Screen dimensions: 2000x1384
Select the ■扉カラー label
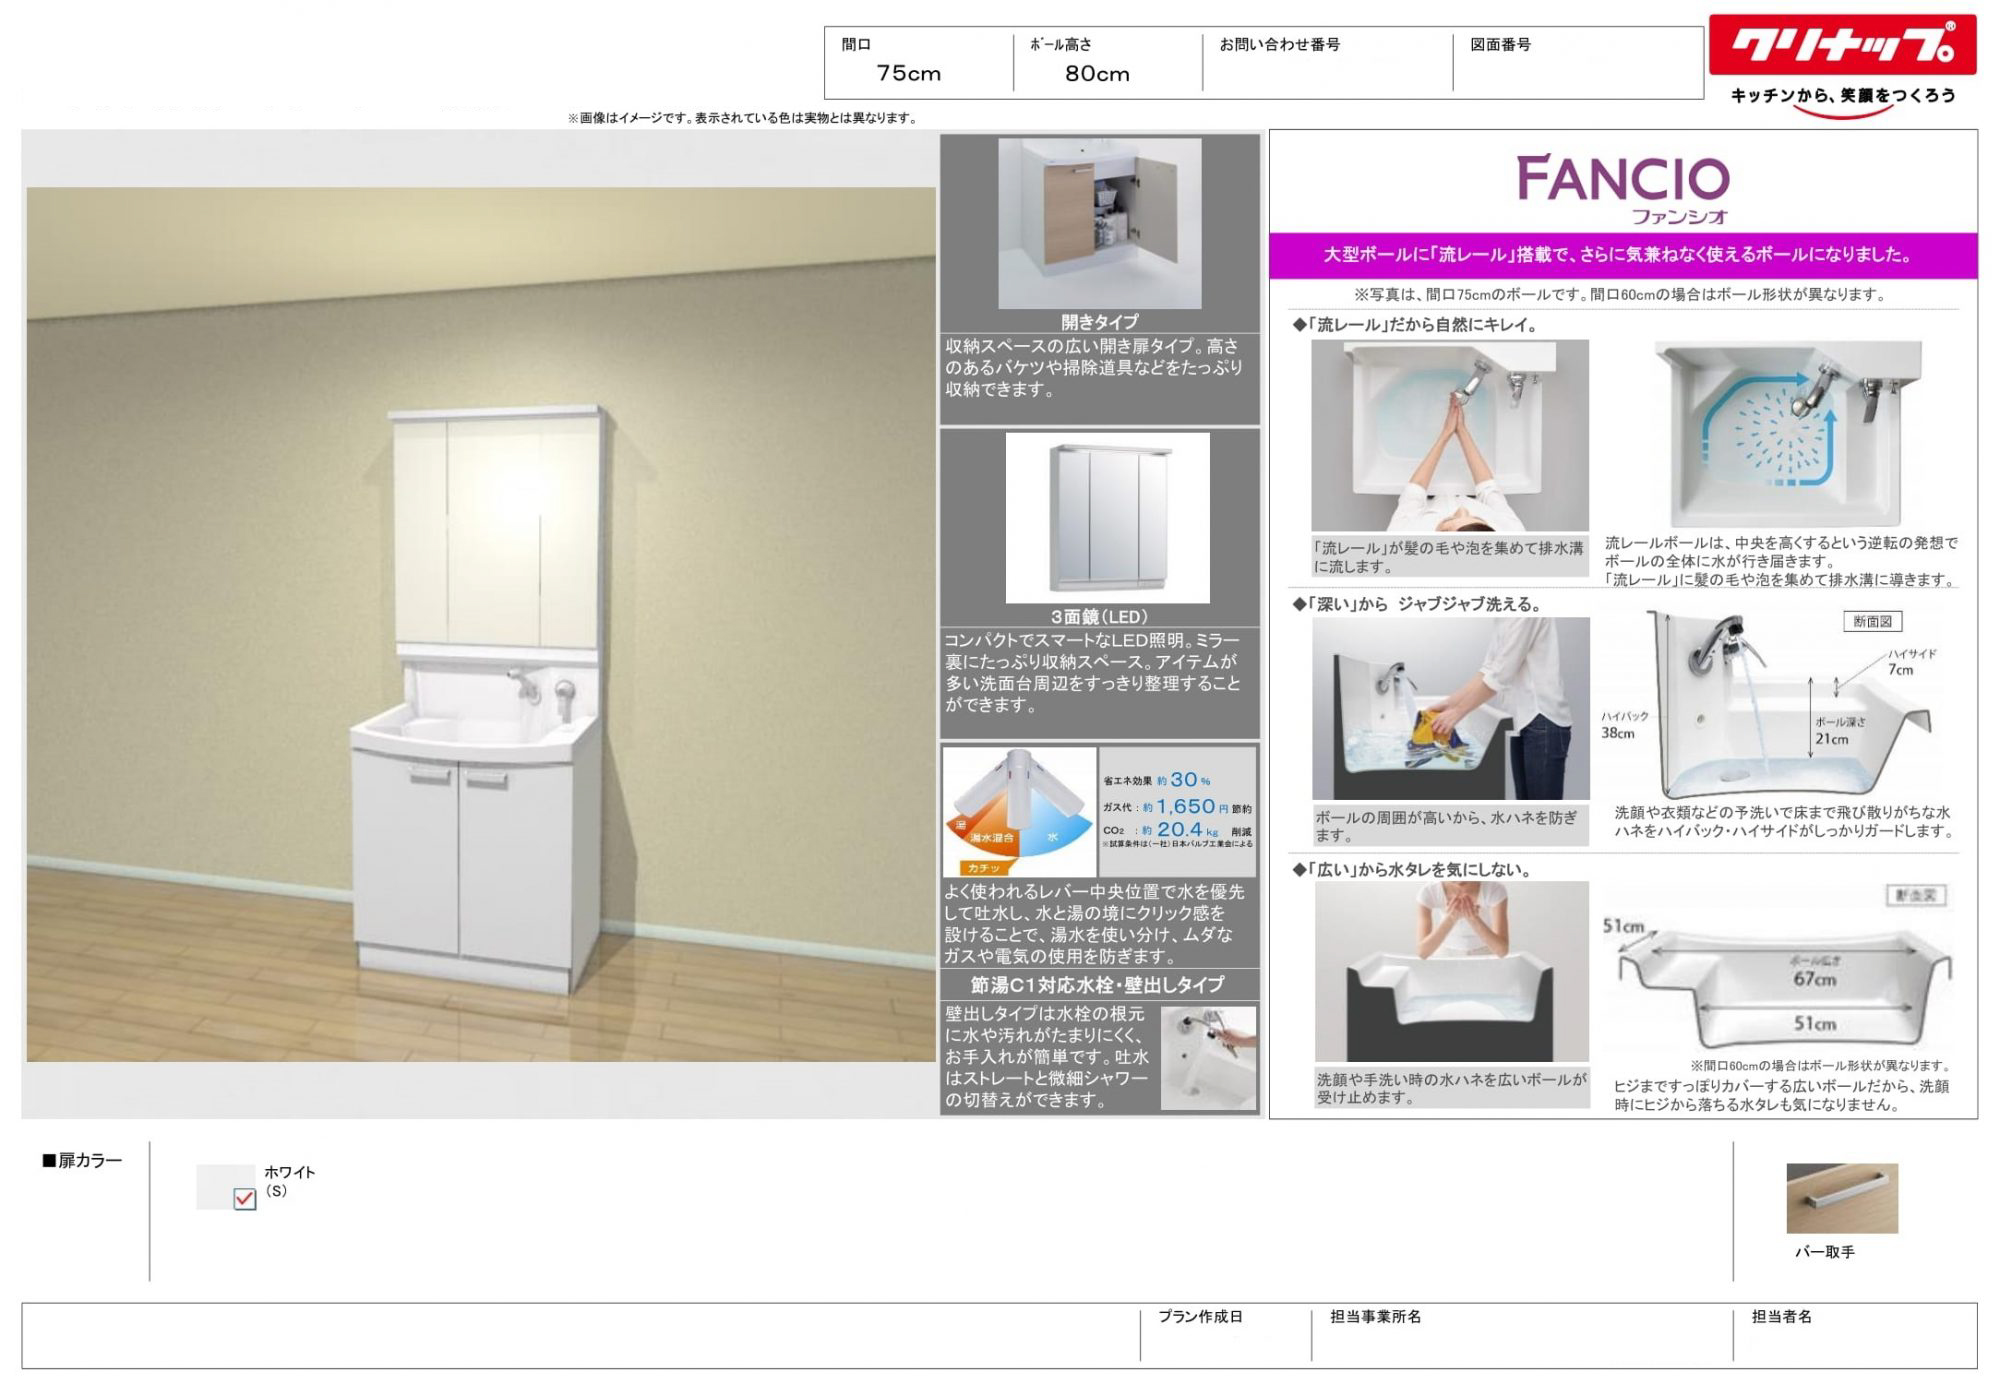(82, 1161)
